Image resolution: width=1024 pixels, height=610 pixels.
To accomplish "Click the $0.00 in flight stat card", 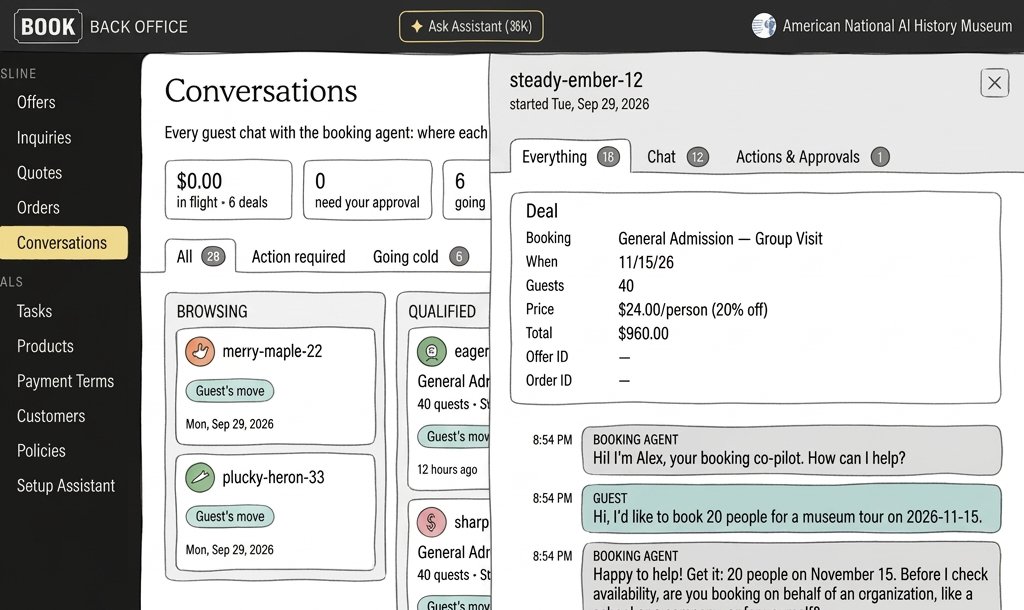I will tap(228, 189).
